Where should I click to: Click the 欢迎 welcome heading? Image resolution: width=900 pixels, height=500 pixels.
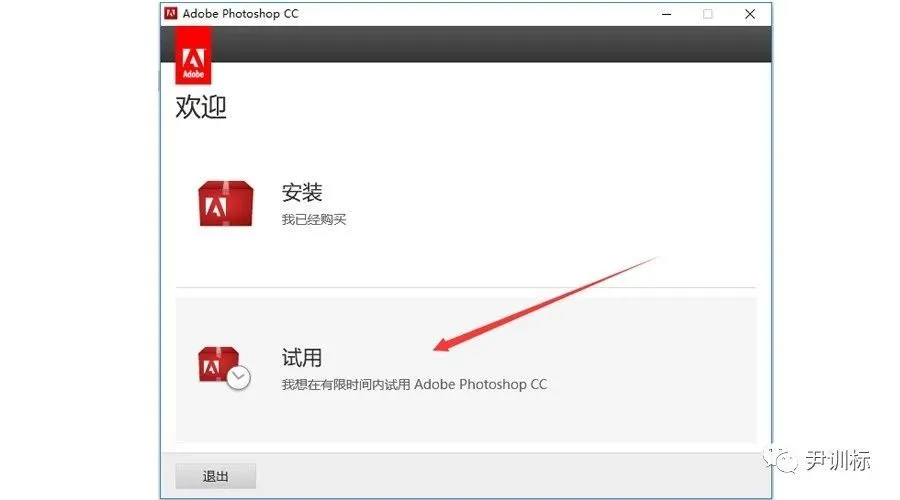201,107
